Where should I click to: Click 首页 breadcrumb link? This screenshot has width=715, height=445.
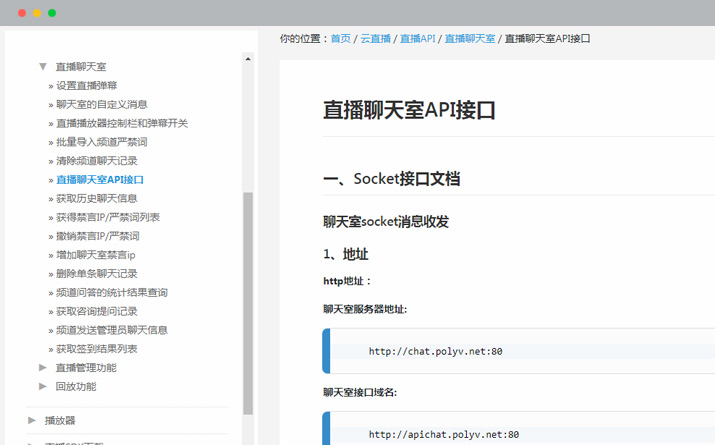[x=341, y=39]
